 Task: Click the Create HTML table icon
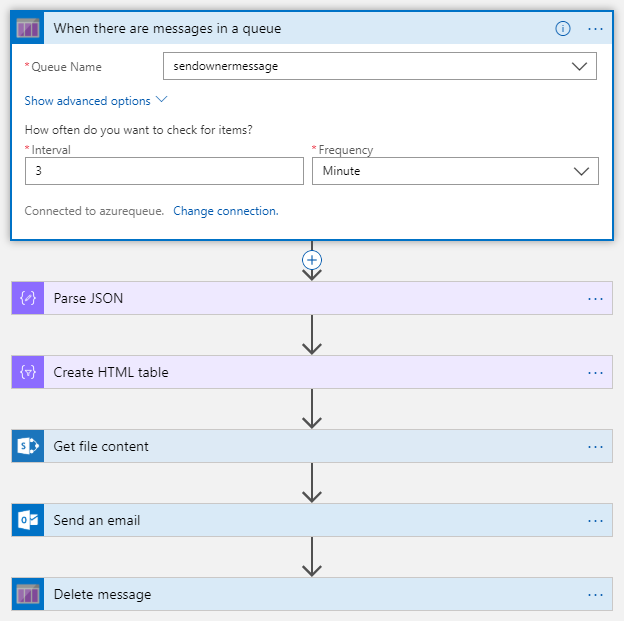click(28, 372)
